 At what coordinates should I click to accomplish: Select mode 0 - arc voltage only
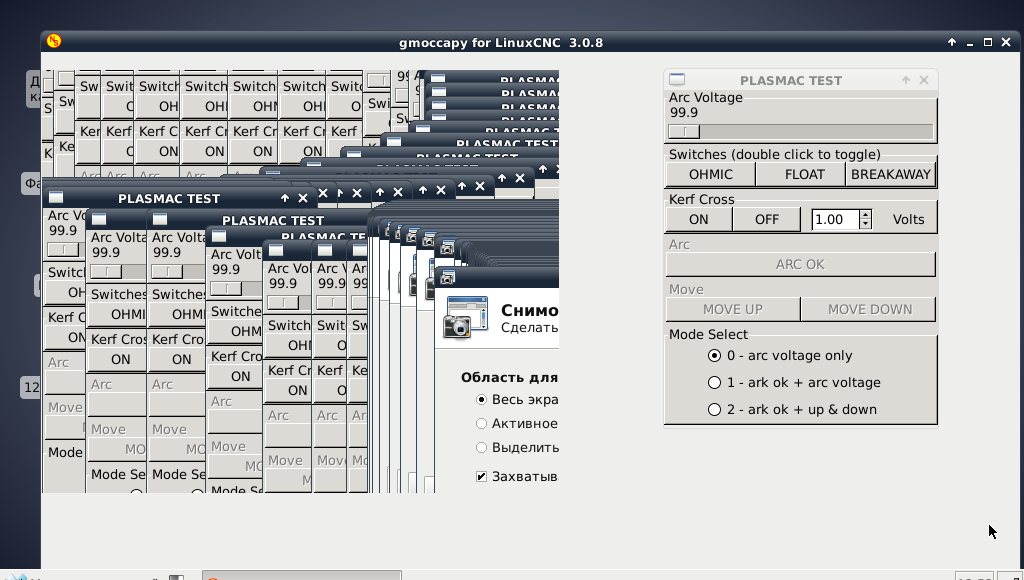click(714, 356)
